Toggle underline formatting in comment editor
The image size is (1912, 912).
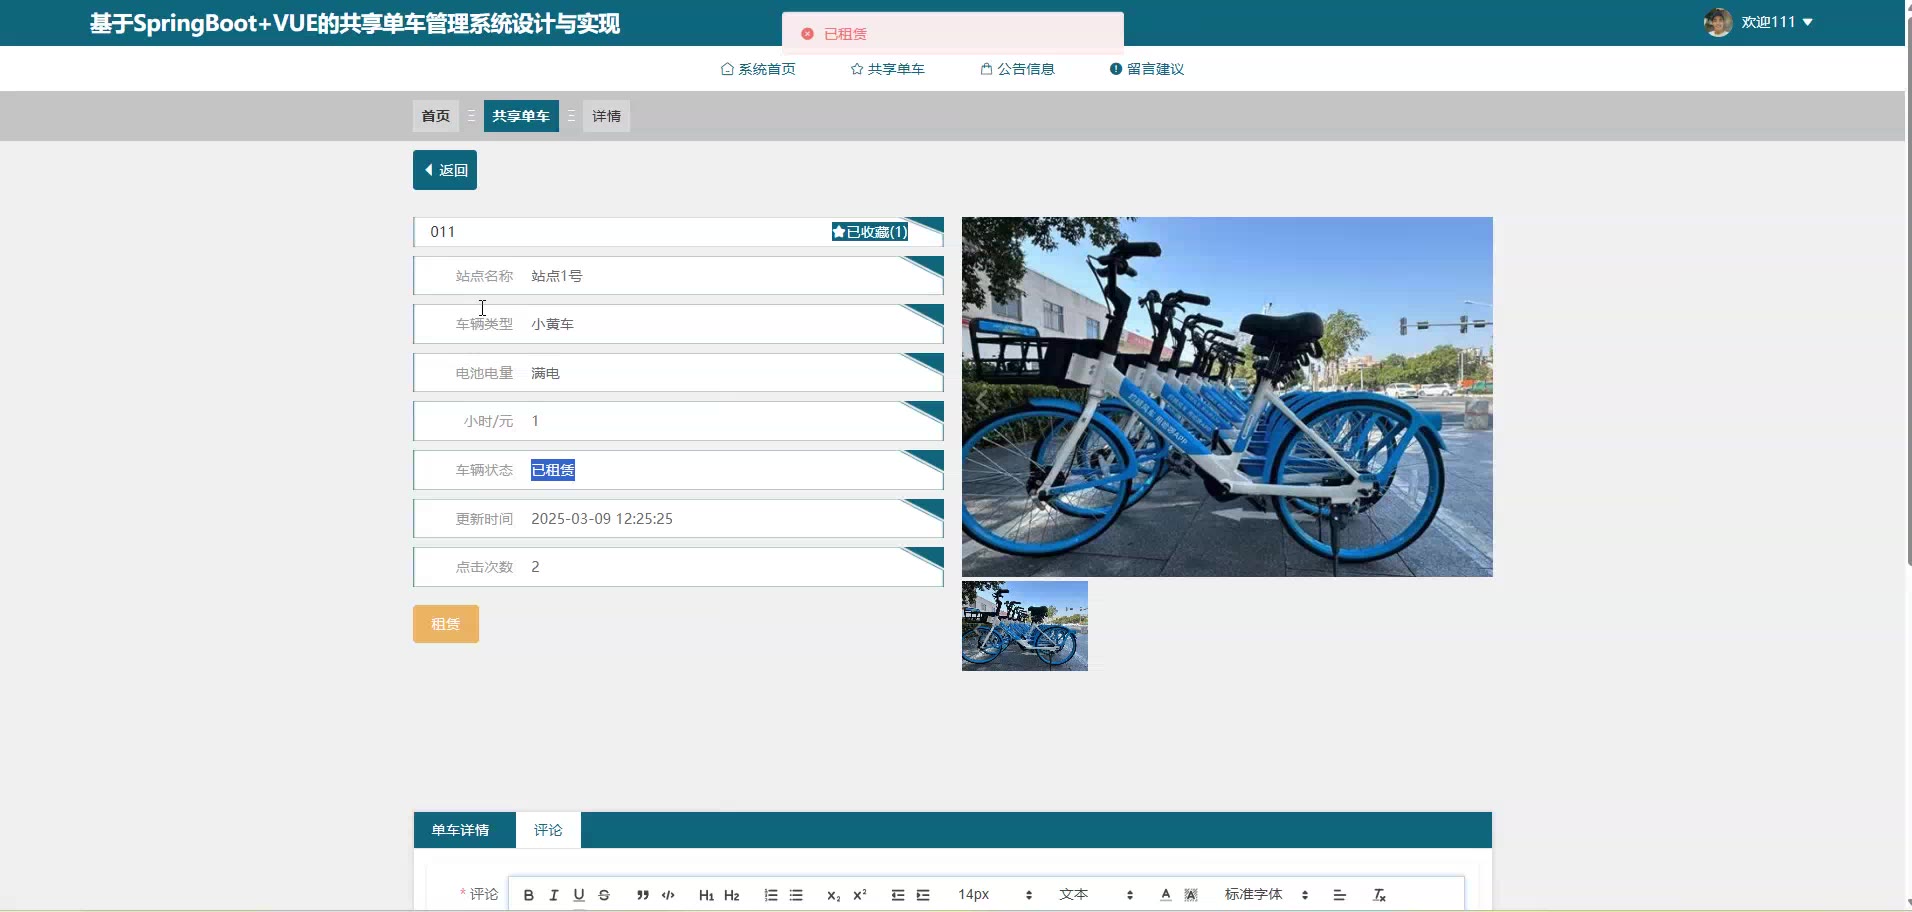click(x=579, y=895)
